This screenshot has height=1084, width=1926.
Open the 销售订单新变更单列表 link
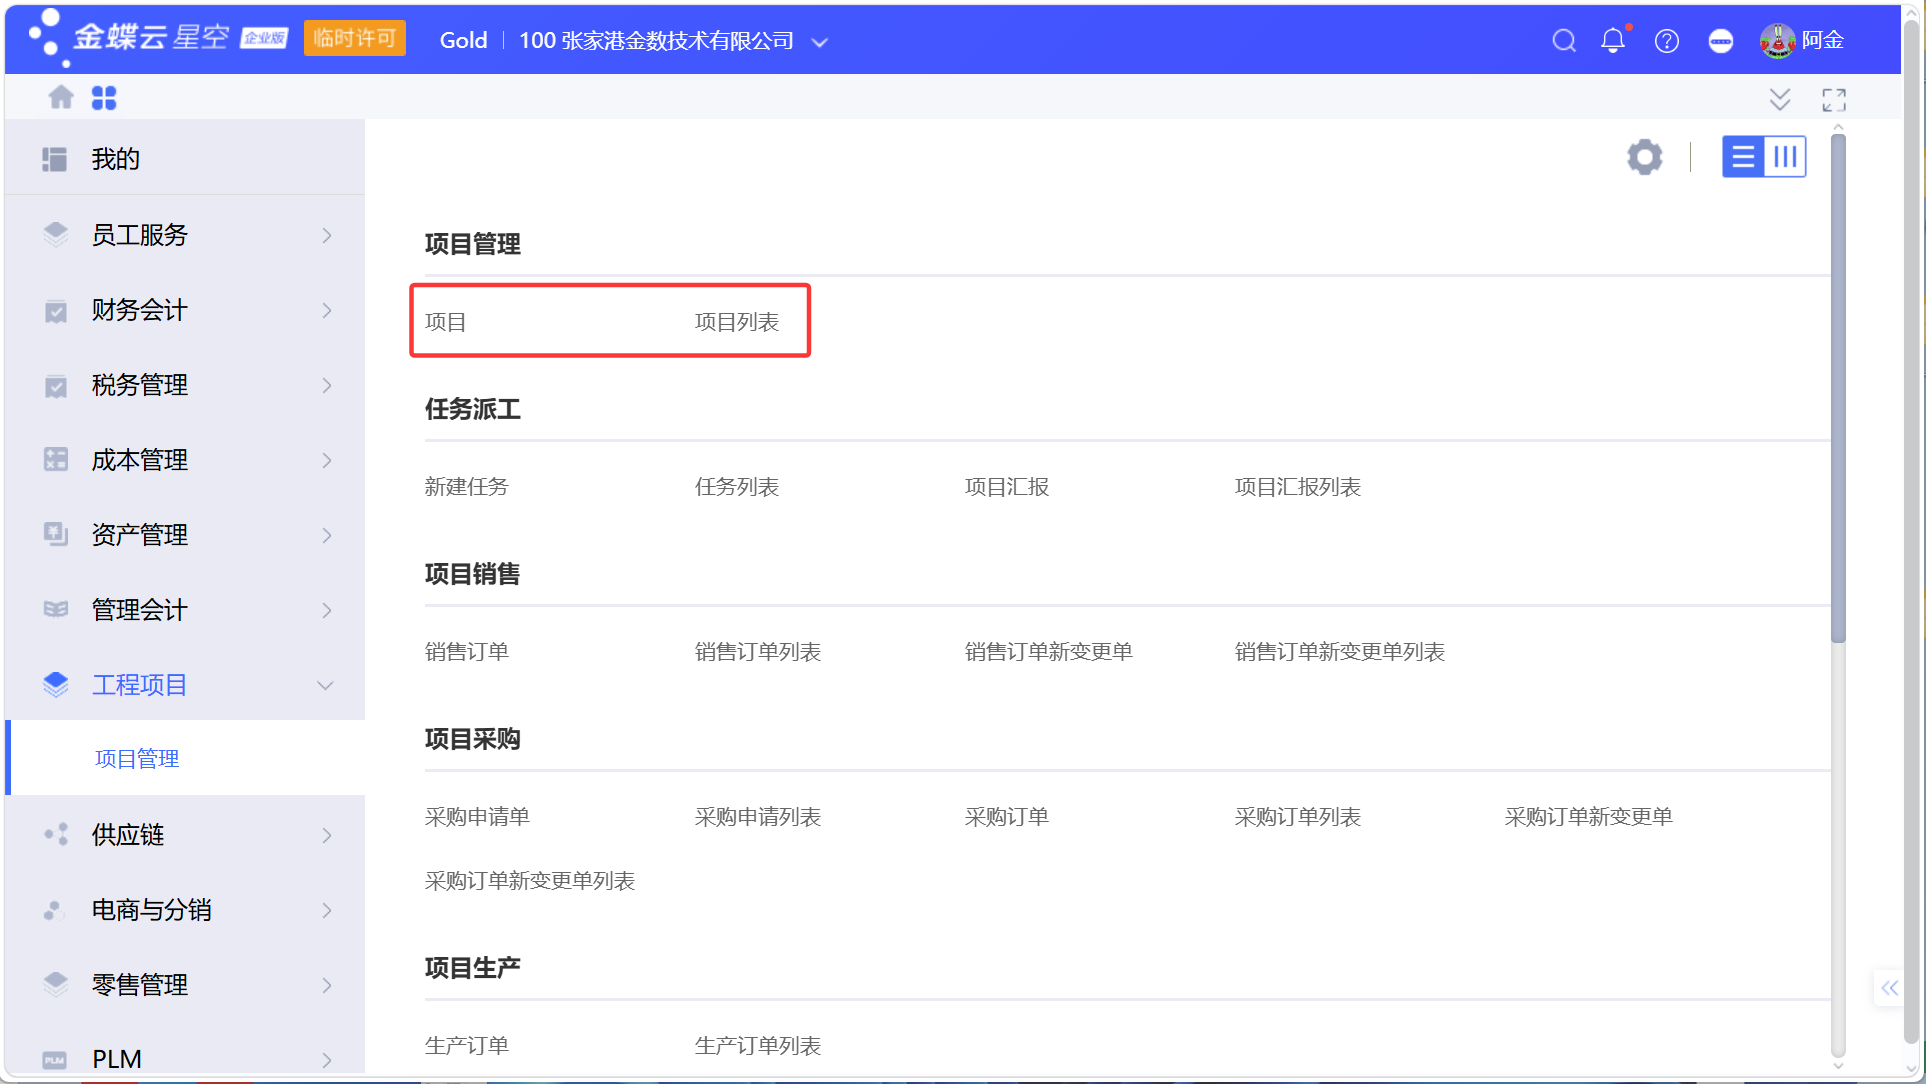point(1340,652)
